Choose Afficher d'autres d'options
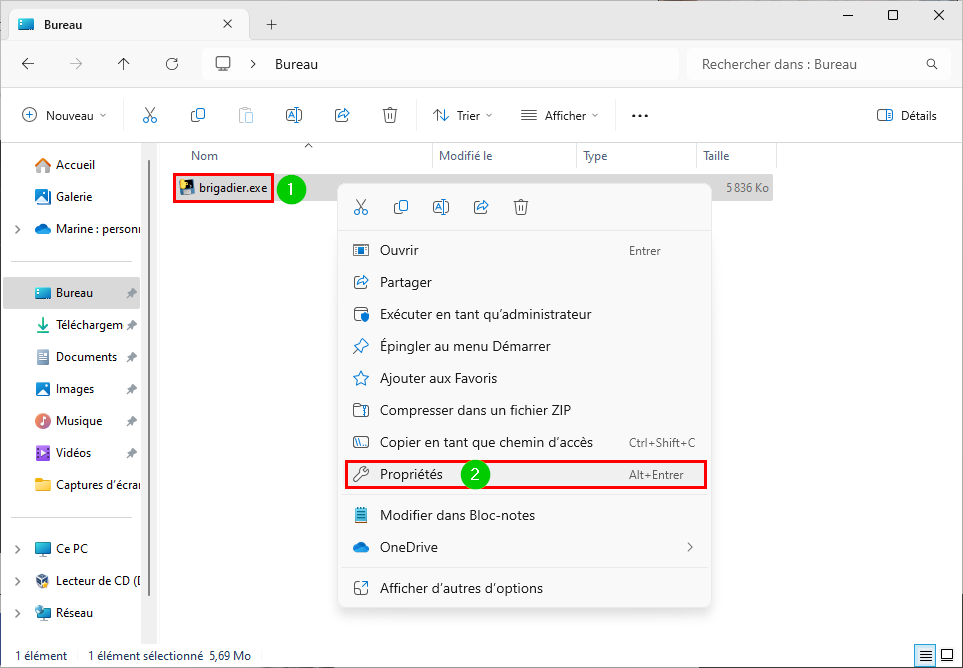Image resolution: width=963 pixels, height=668 pixels. 524,588
